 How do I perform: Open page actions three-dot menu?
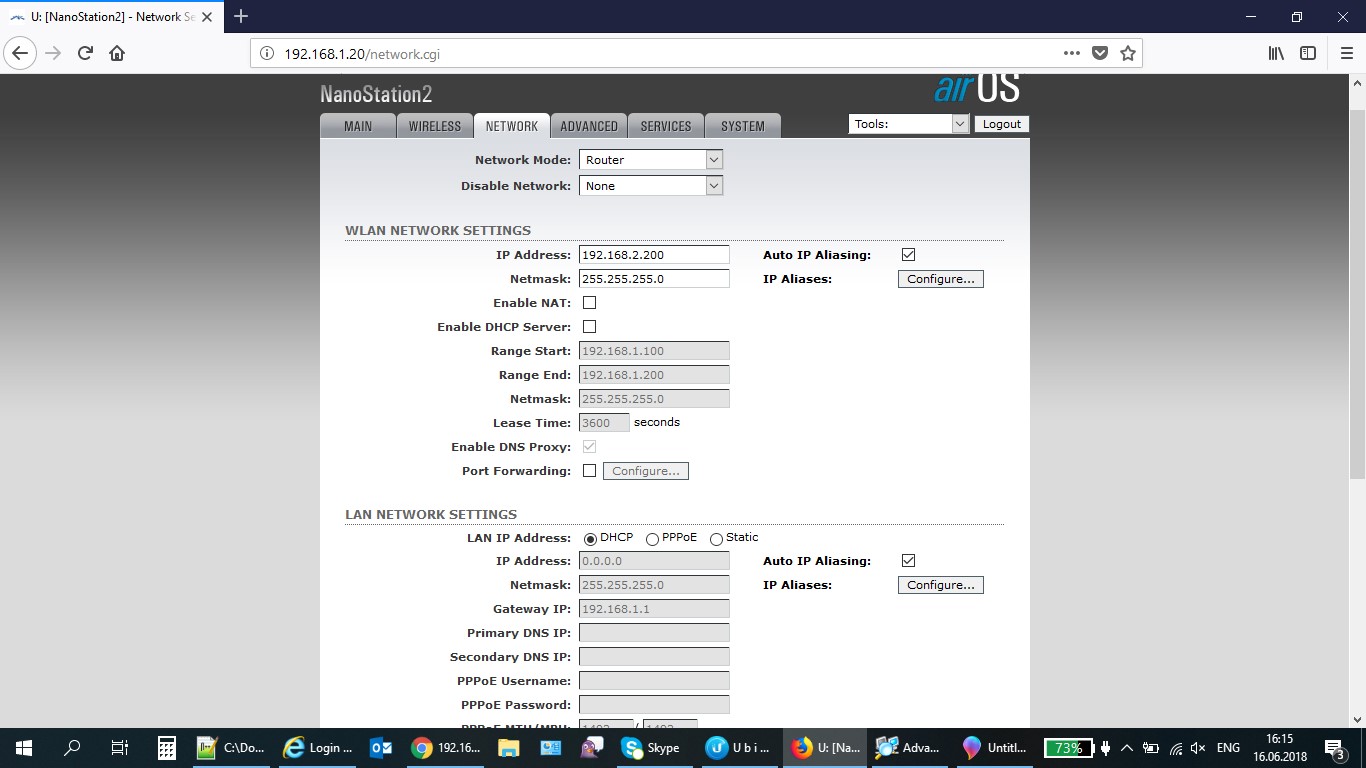point(1071,53)
